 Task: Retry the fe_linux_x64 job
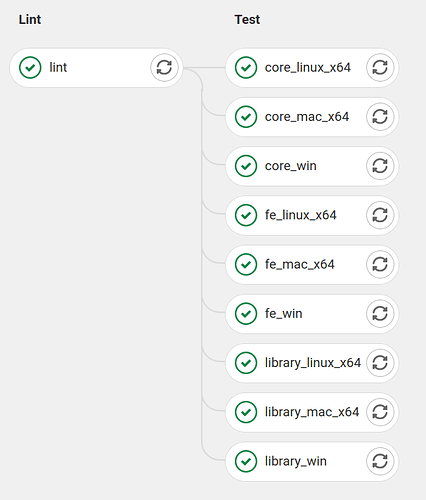380,215
